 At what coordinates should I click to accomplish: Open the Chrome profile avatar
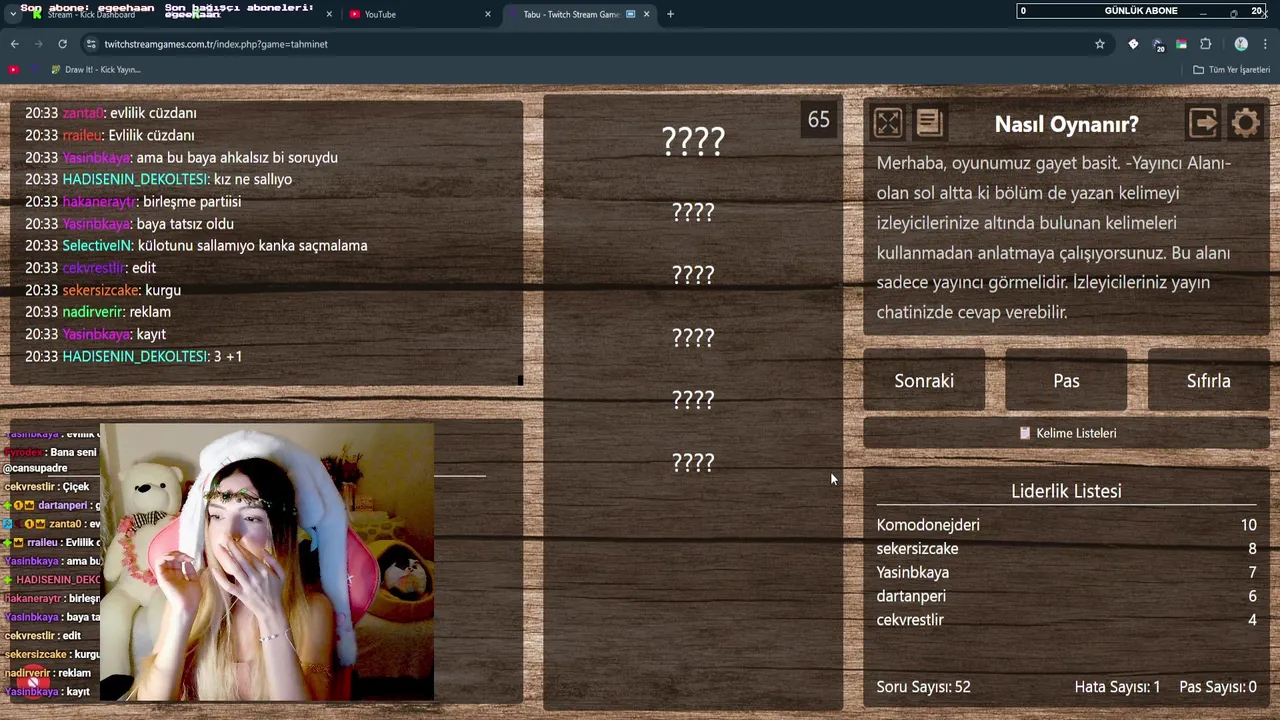tap(1241, 44)
